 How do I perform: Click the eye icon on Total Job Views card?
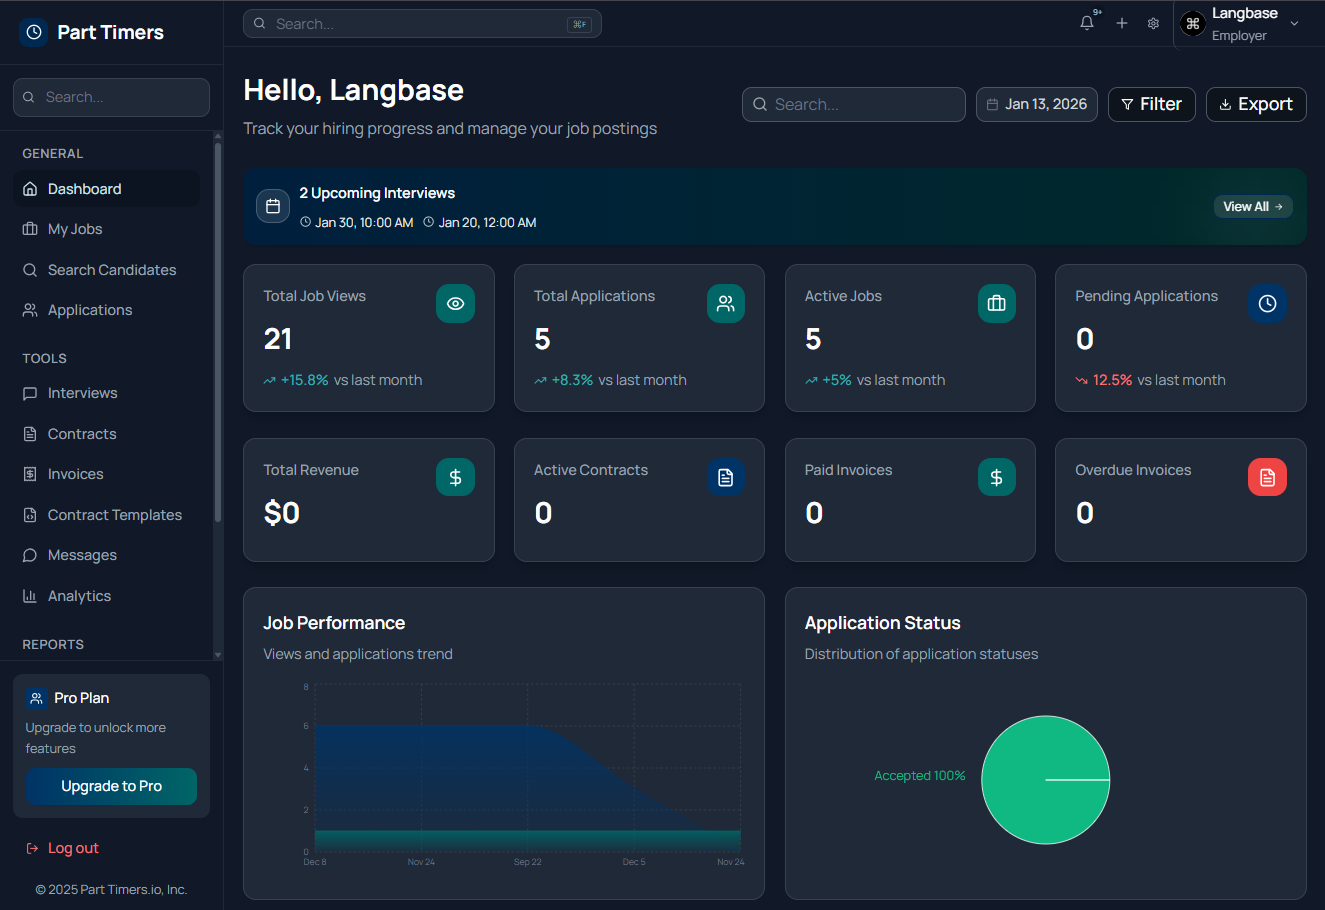[456, 303]
